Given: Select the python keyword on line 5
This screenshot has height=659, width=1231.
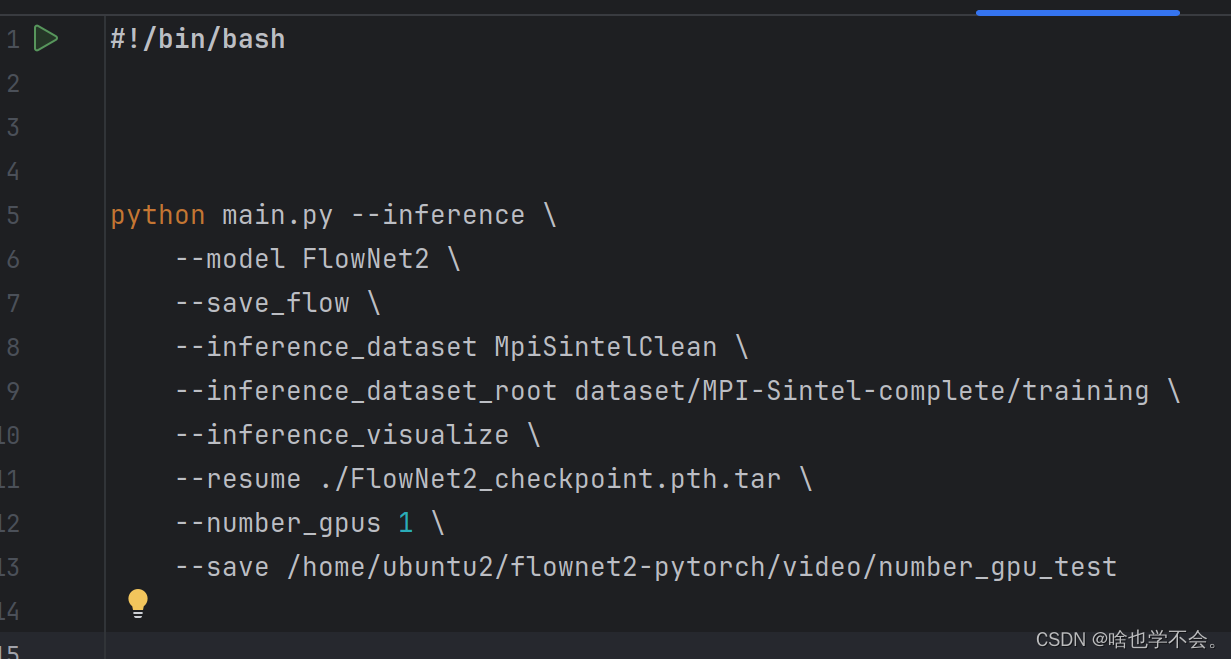Looking at the screenshot, I should (x=158, y=214).
